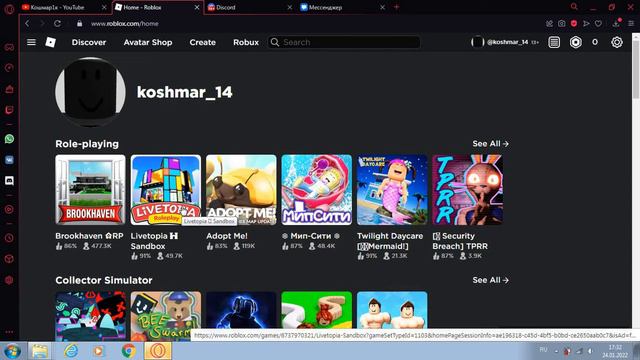Show hidden tray icons arrow

pyautogui.click(x=556, y=351)
